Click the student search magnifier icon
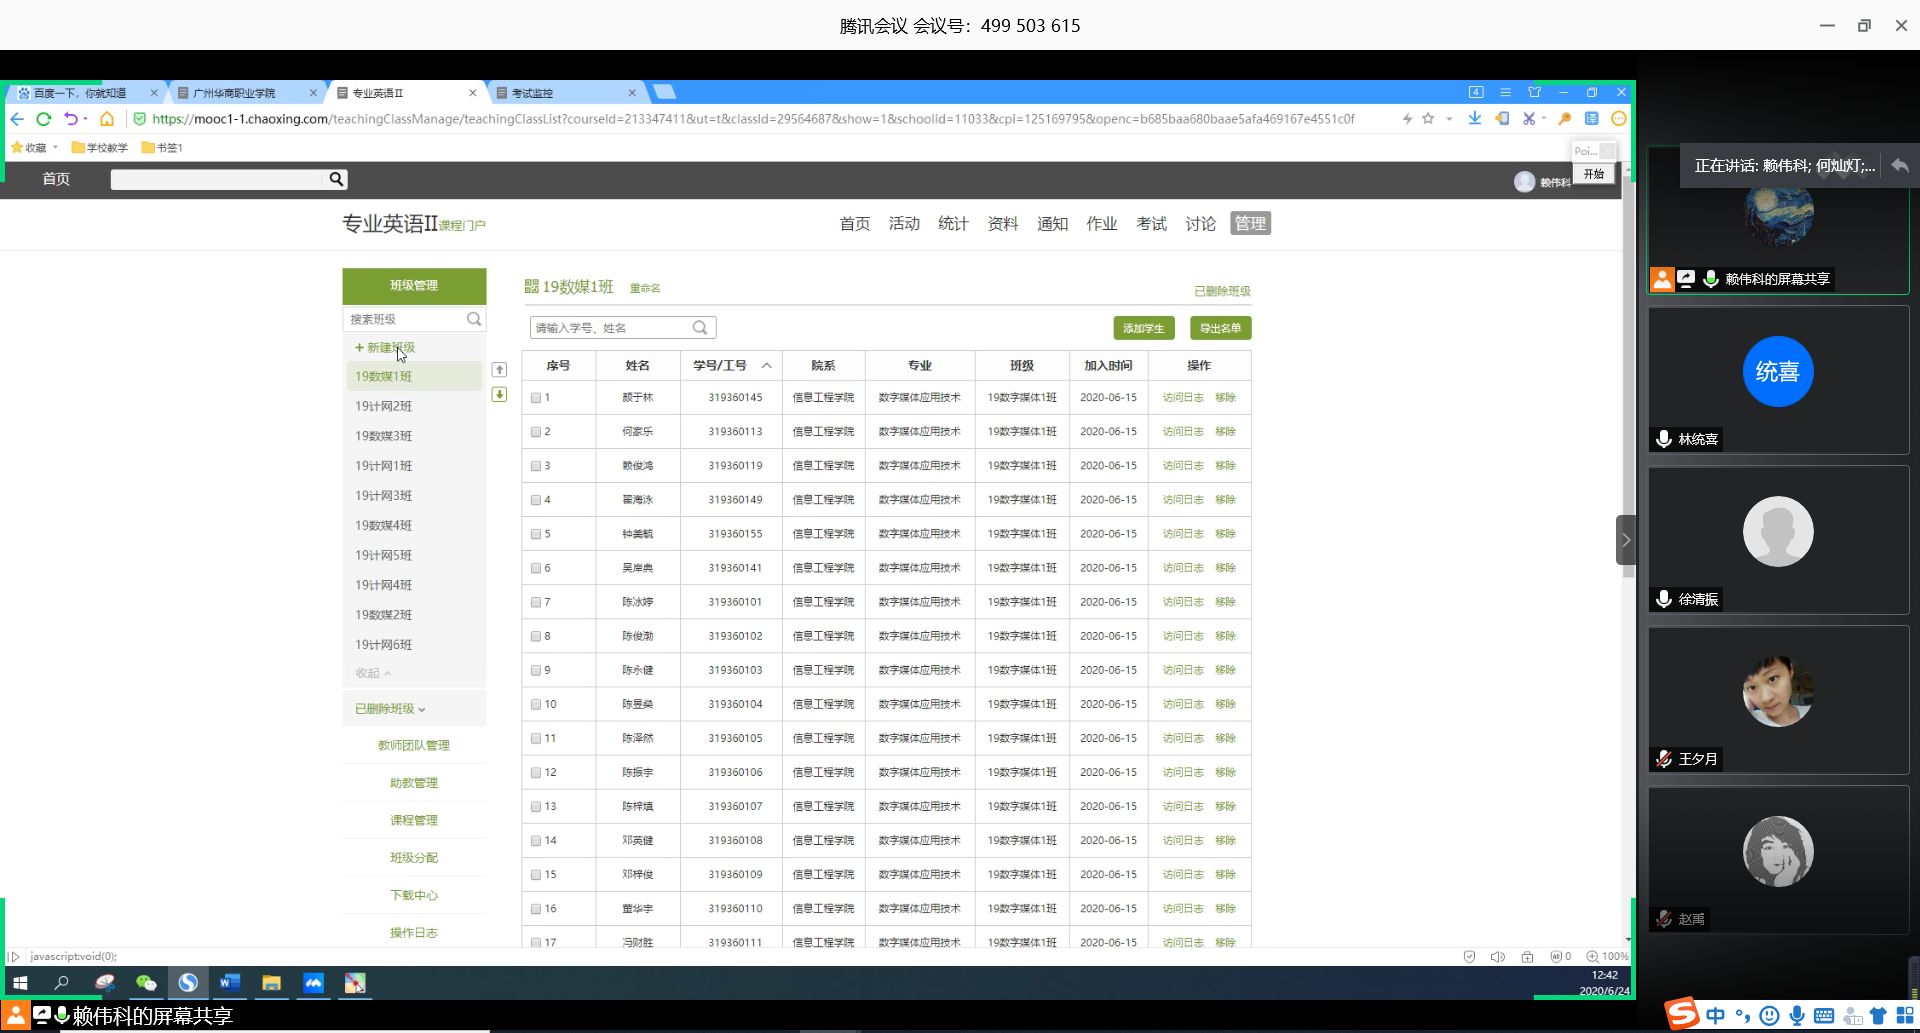Image resolution: width=1920 pixels, height=1033 pixels. tap(700, 328)
